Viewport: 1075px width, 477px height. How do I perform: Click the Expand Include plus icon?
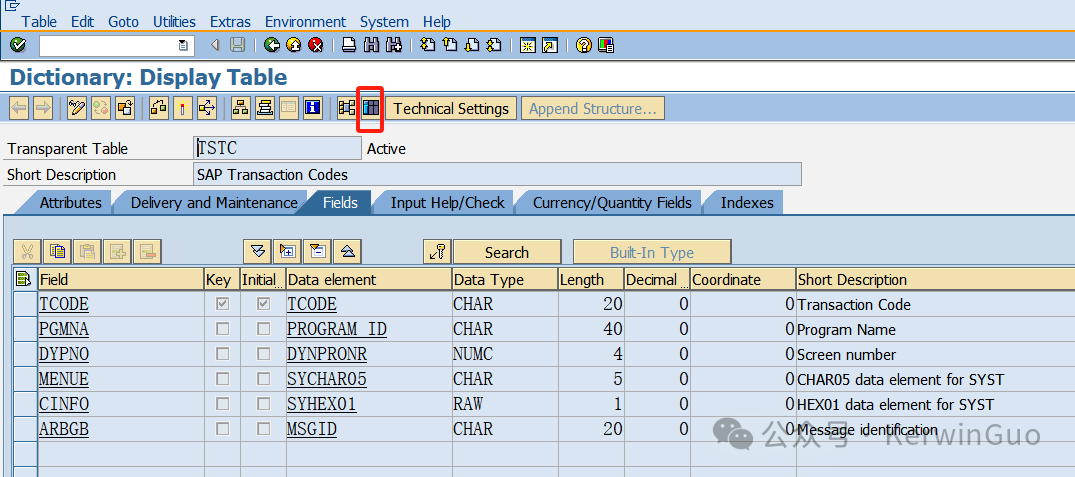pos(287,252)
